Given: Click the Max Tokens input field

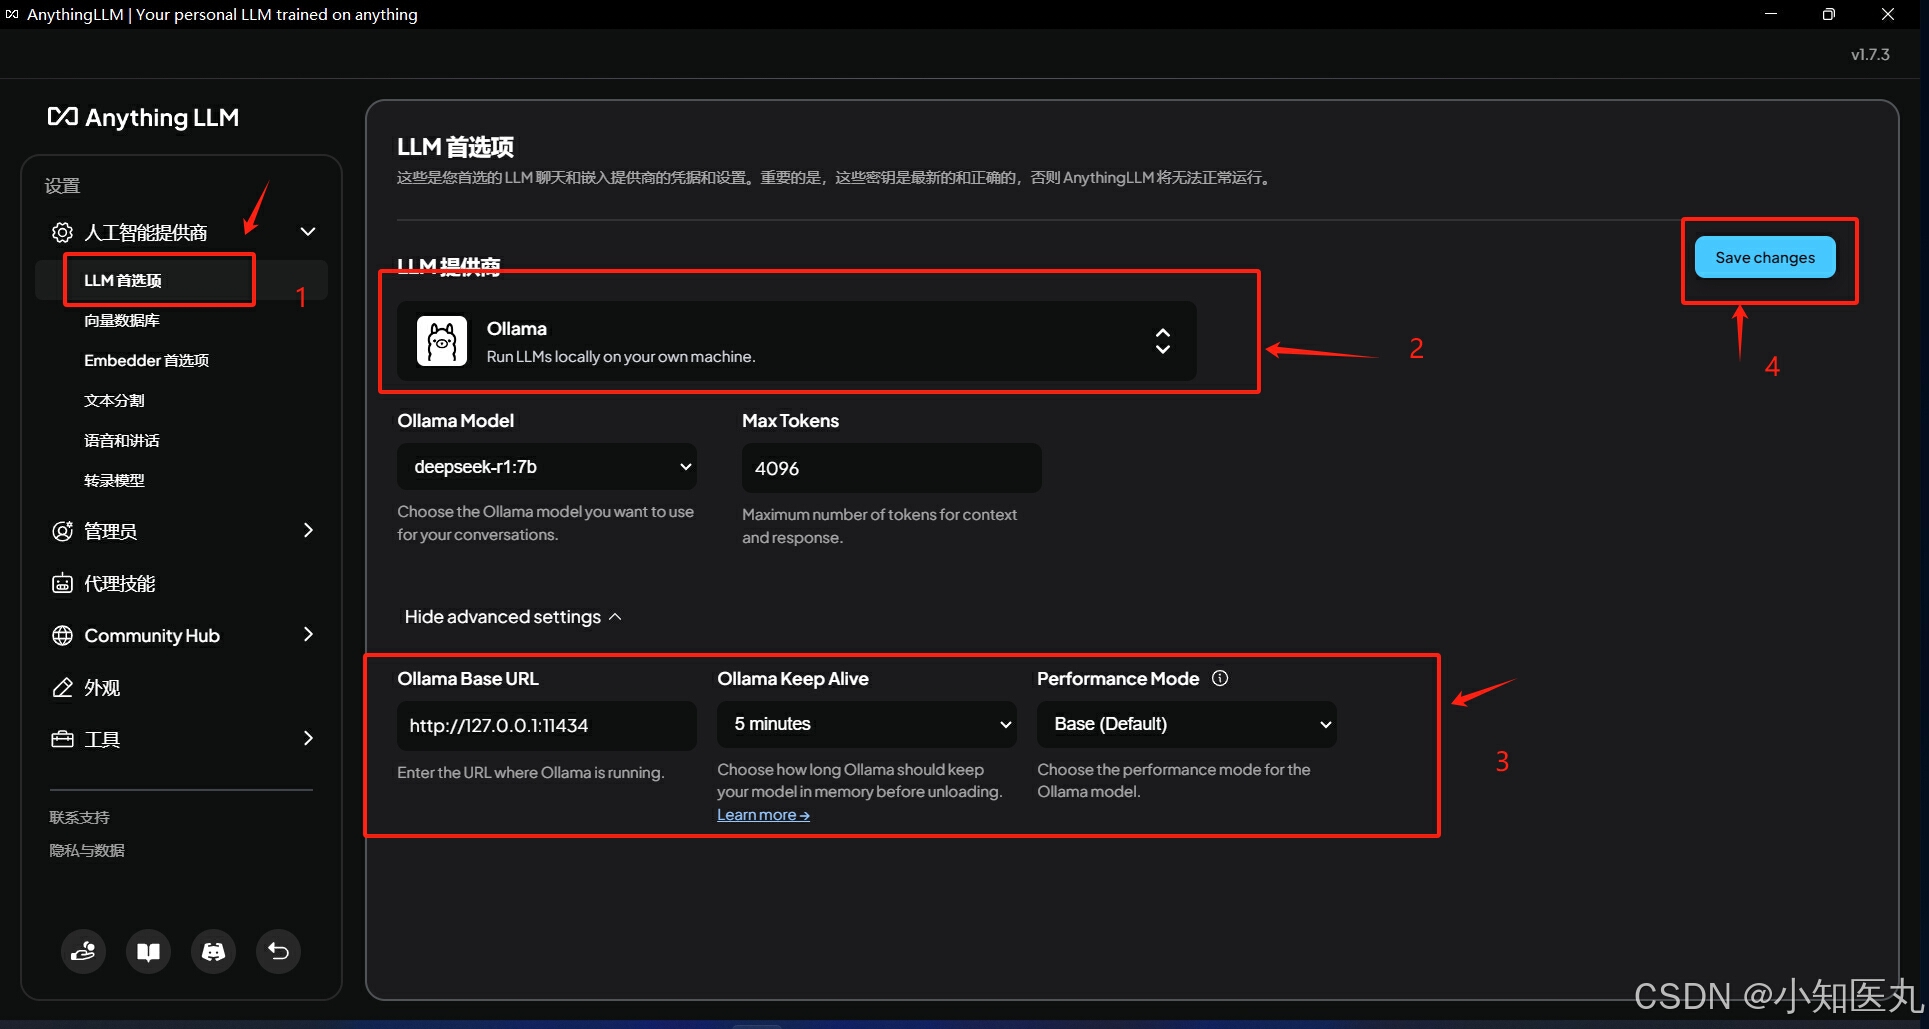Looking at the screenshot, I should pos(889,467).
